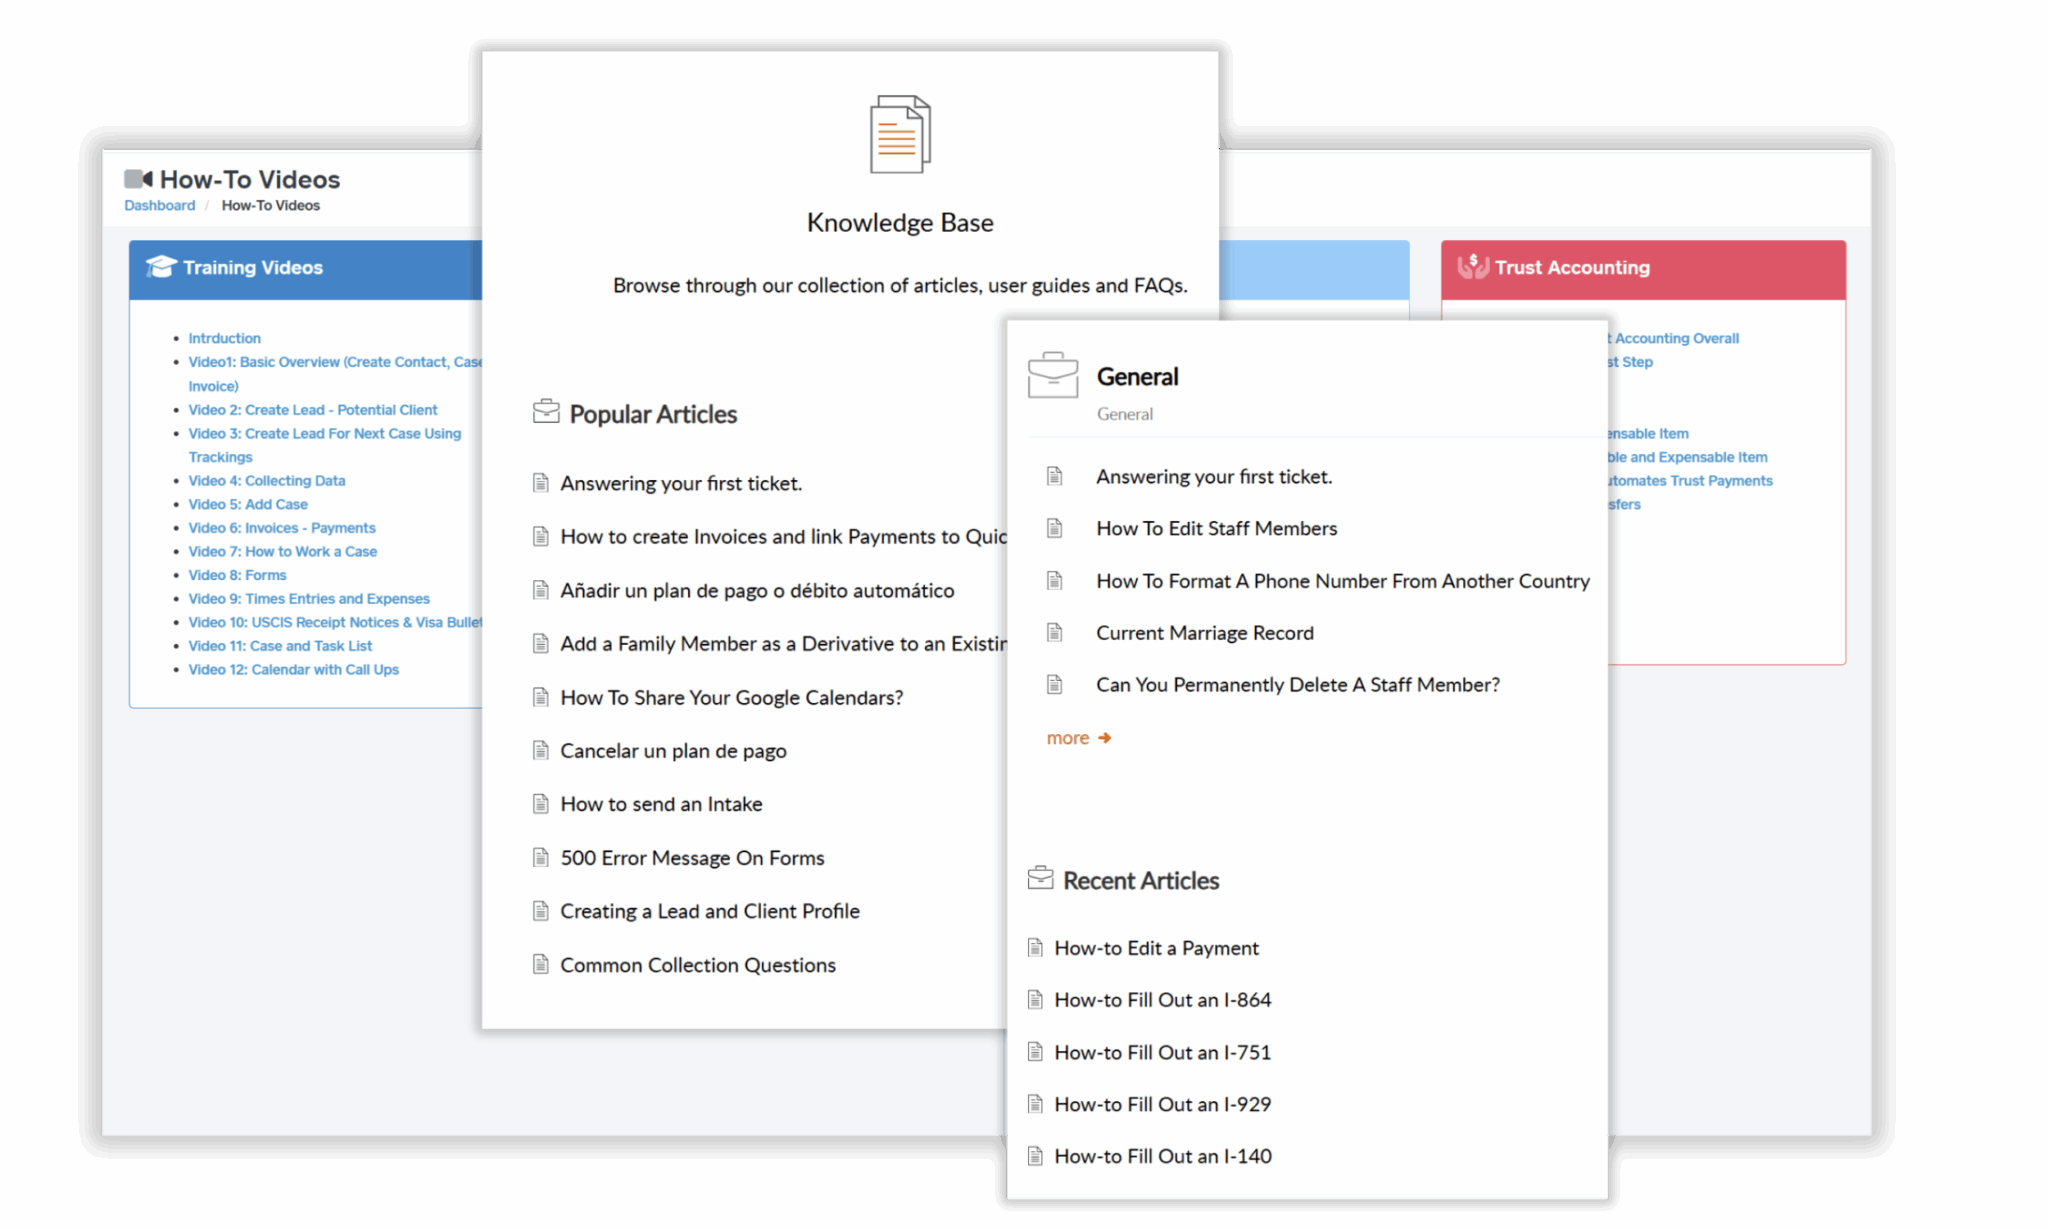This screenshot has width=2048, height=1229.
Task: Click the How-To Videos camera icon
Action: [138, 179]
